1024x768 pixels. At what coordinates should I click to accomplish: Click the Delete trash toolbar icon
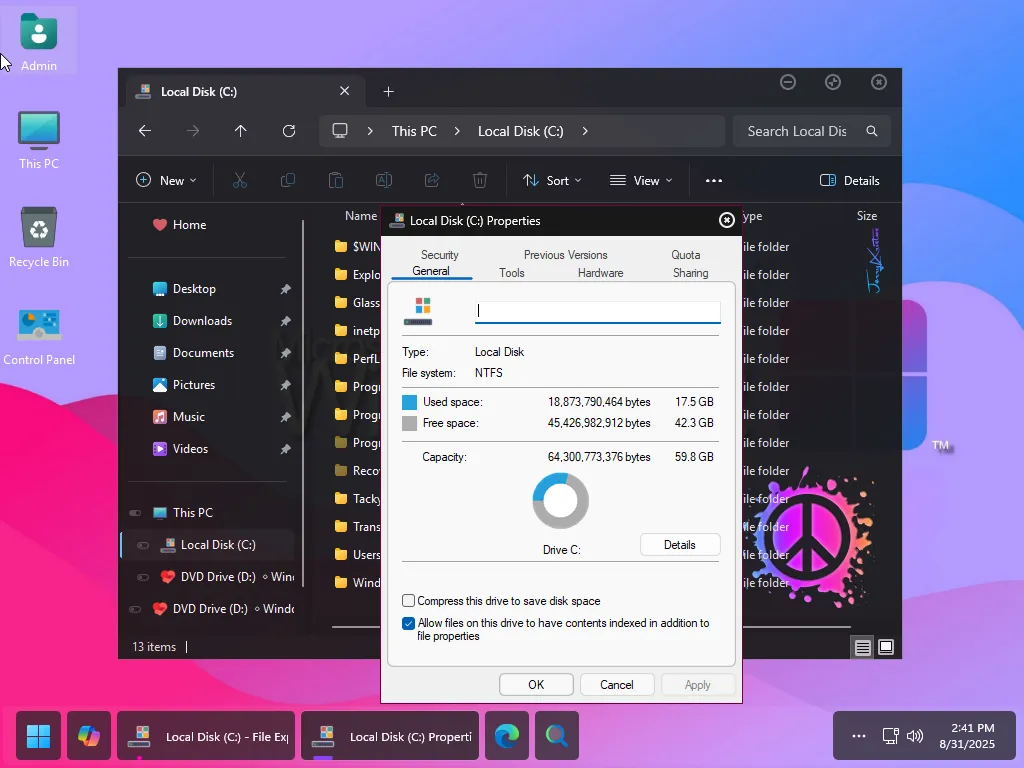point(480,180)
